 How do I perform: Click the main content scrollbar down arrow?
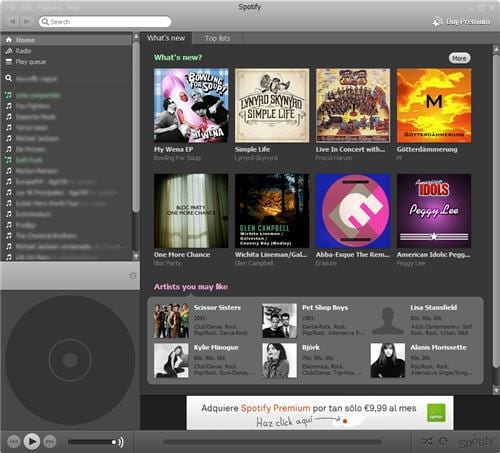[496, 389]
